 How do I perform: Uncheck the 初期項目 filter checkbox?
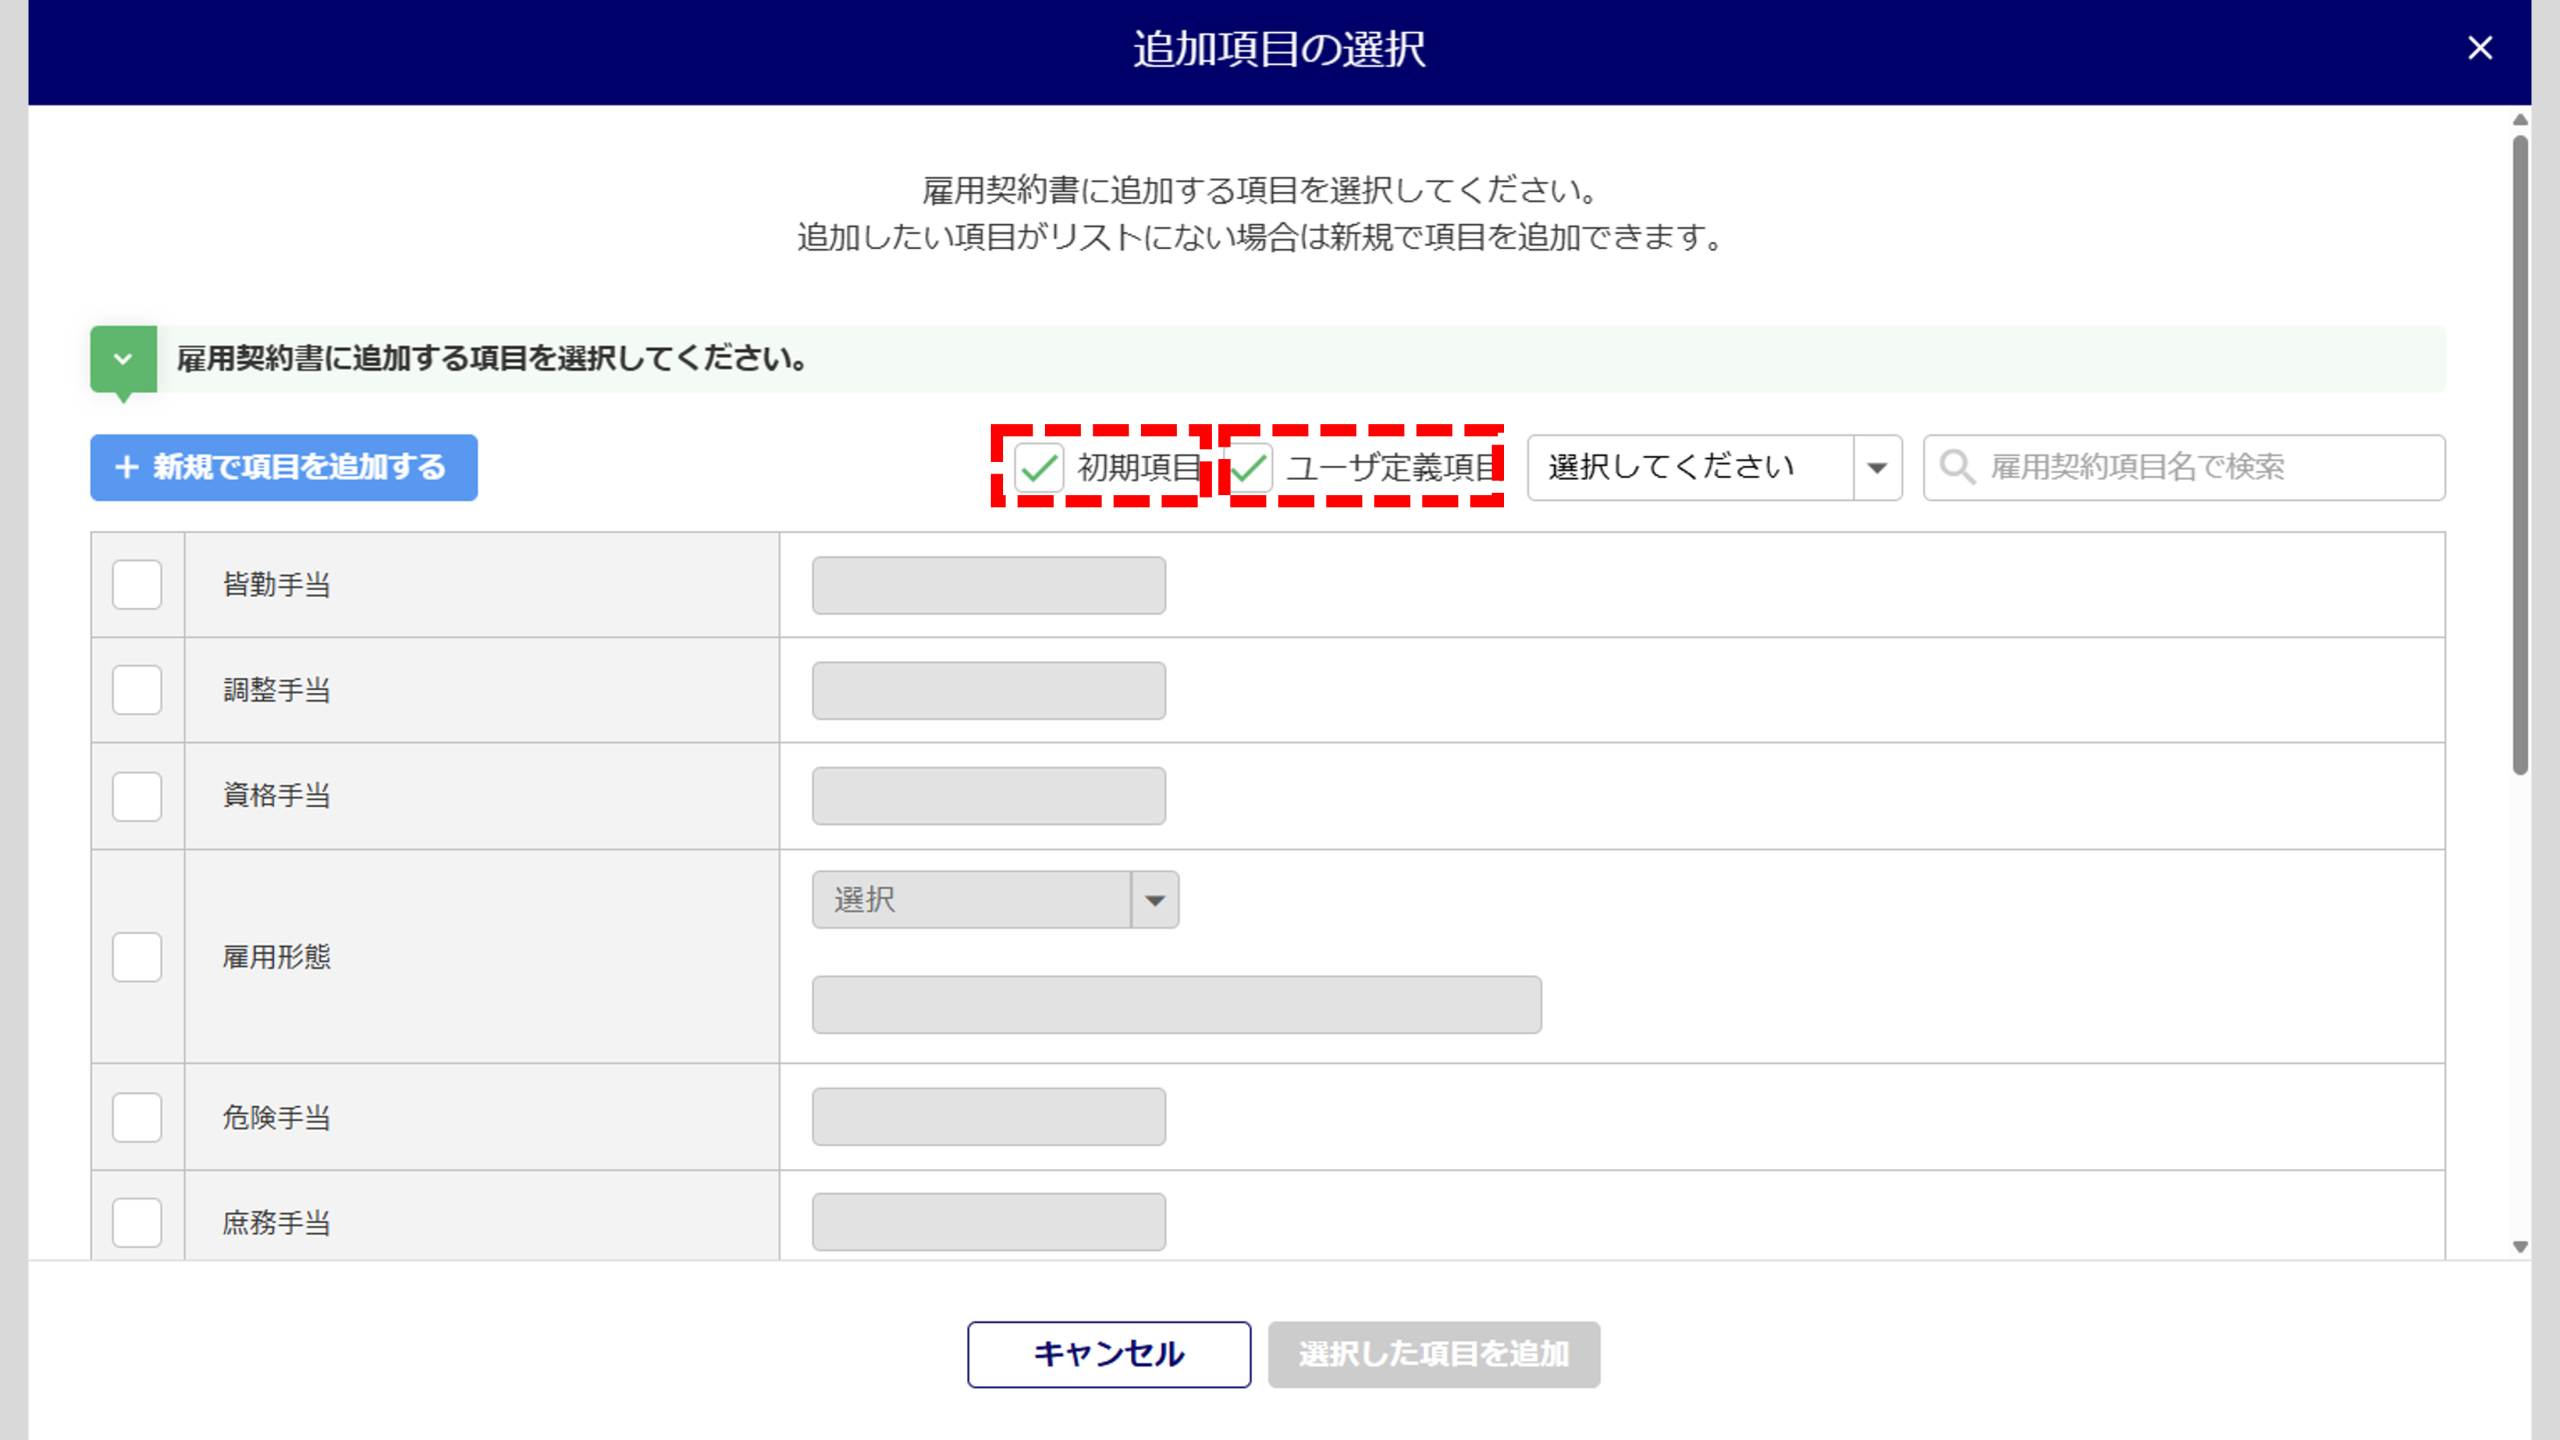pyautogui.click(x=1039, y=467)
